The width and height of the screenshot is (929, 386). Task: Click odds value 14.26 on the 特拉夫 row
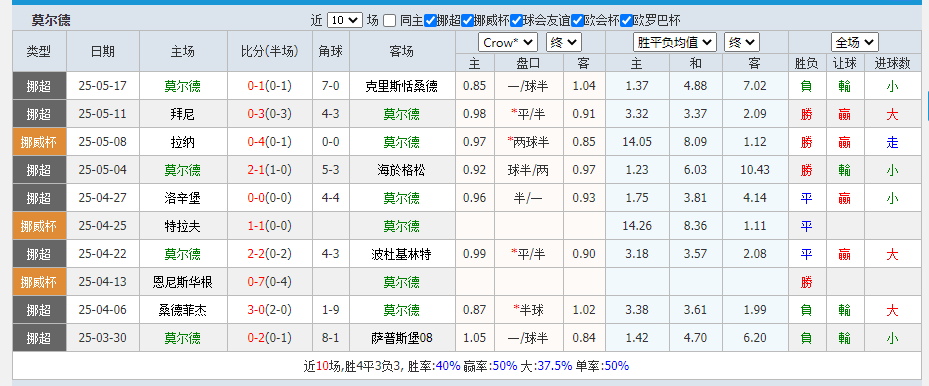pos(637,226)
